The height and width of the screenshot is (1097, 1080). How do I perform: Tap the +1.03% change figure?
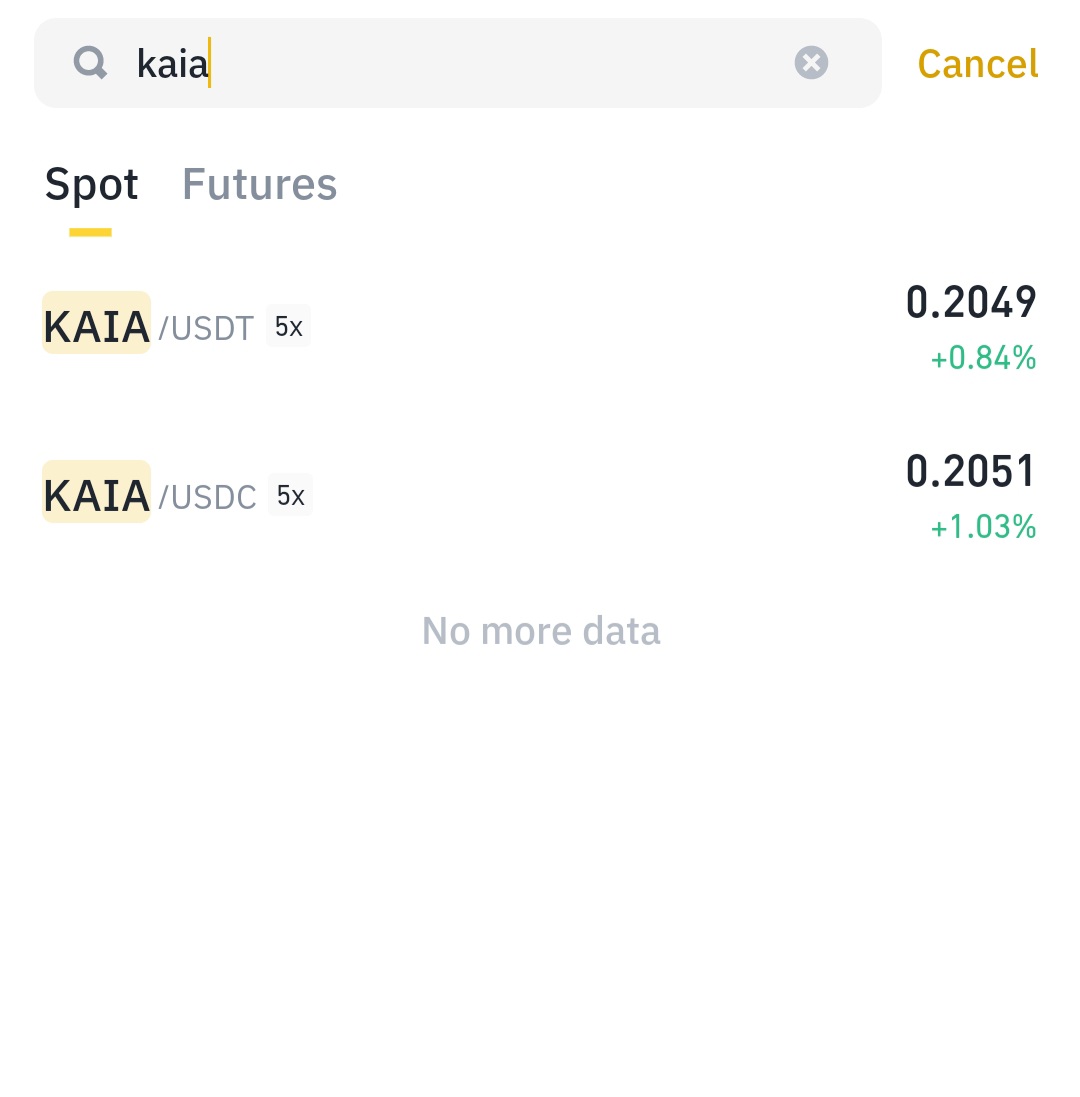pyautogui.click(x=983, y=527)
